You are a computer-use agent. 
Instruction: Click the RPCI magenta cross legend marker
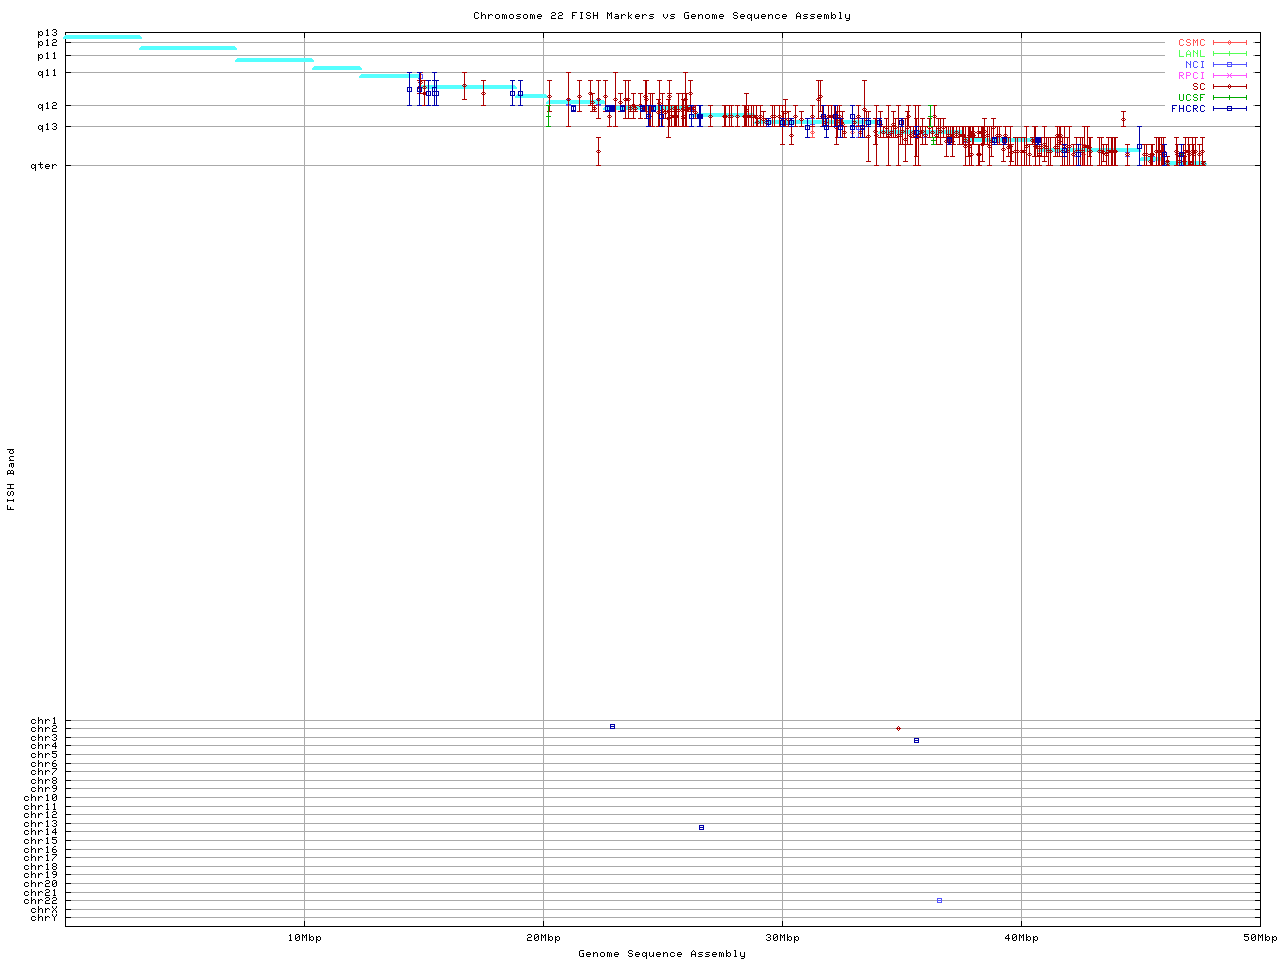pyautogui.click(x=1229, y=76)
